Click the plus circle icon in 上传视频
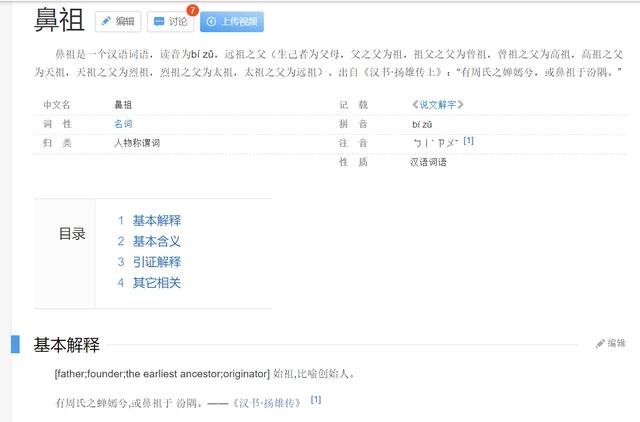640x422 pixels. point(211,21)
